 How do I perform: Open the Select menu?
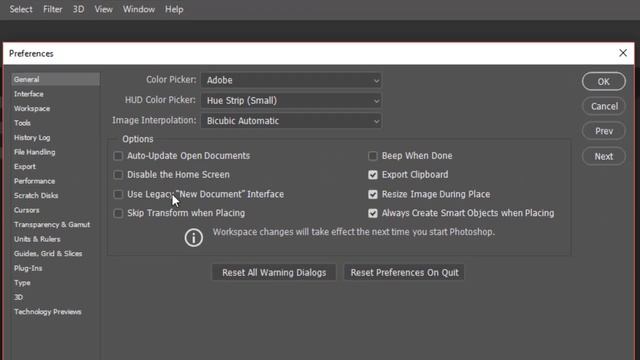coord(21,9)
